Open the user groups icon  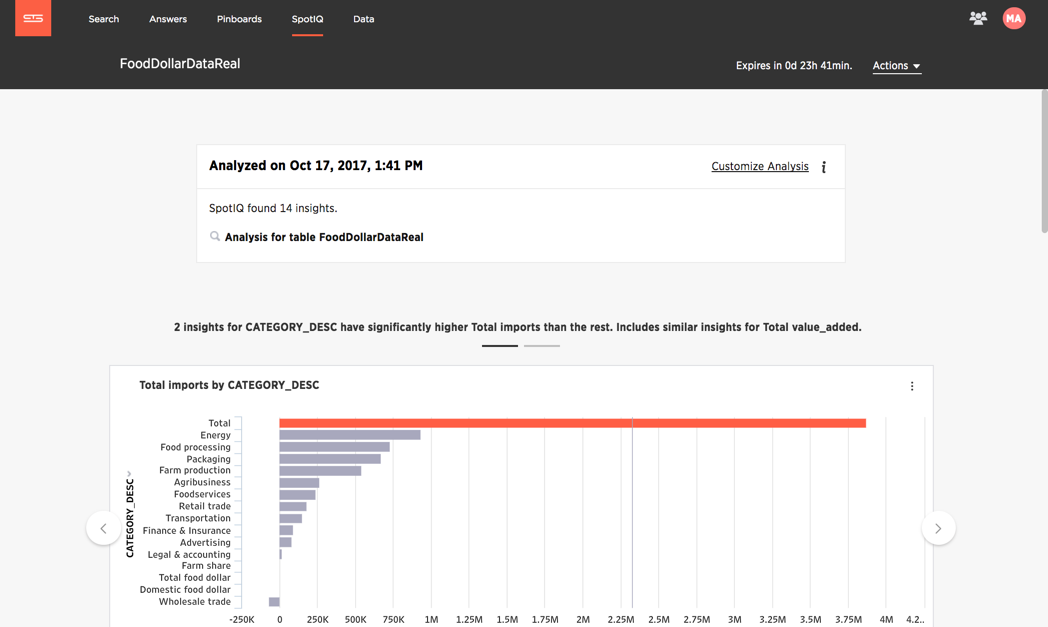[x=978, y=18]
